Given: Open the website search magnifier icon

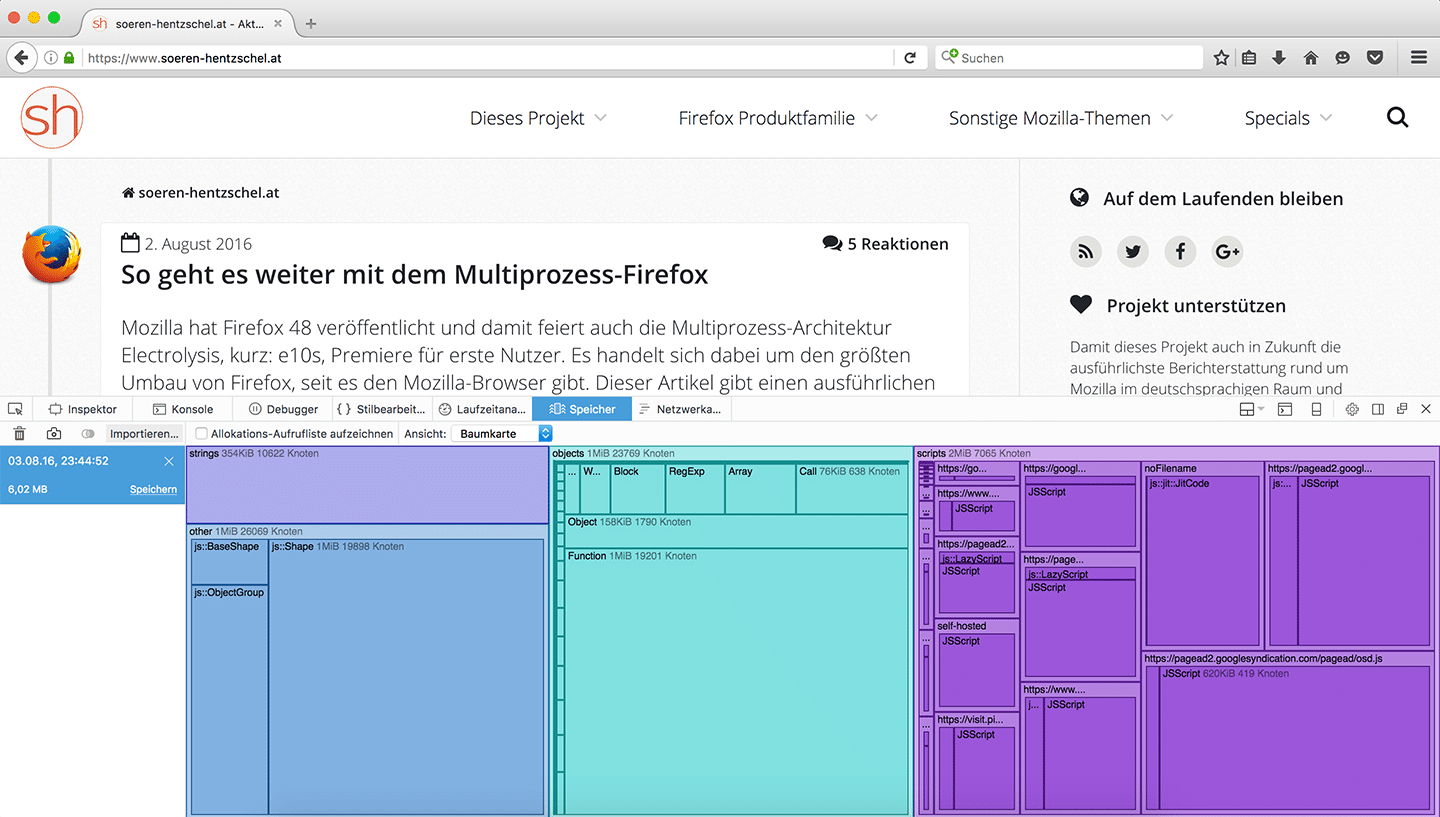Looking at the screenshot, I should 1397,118.
